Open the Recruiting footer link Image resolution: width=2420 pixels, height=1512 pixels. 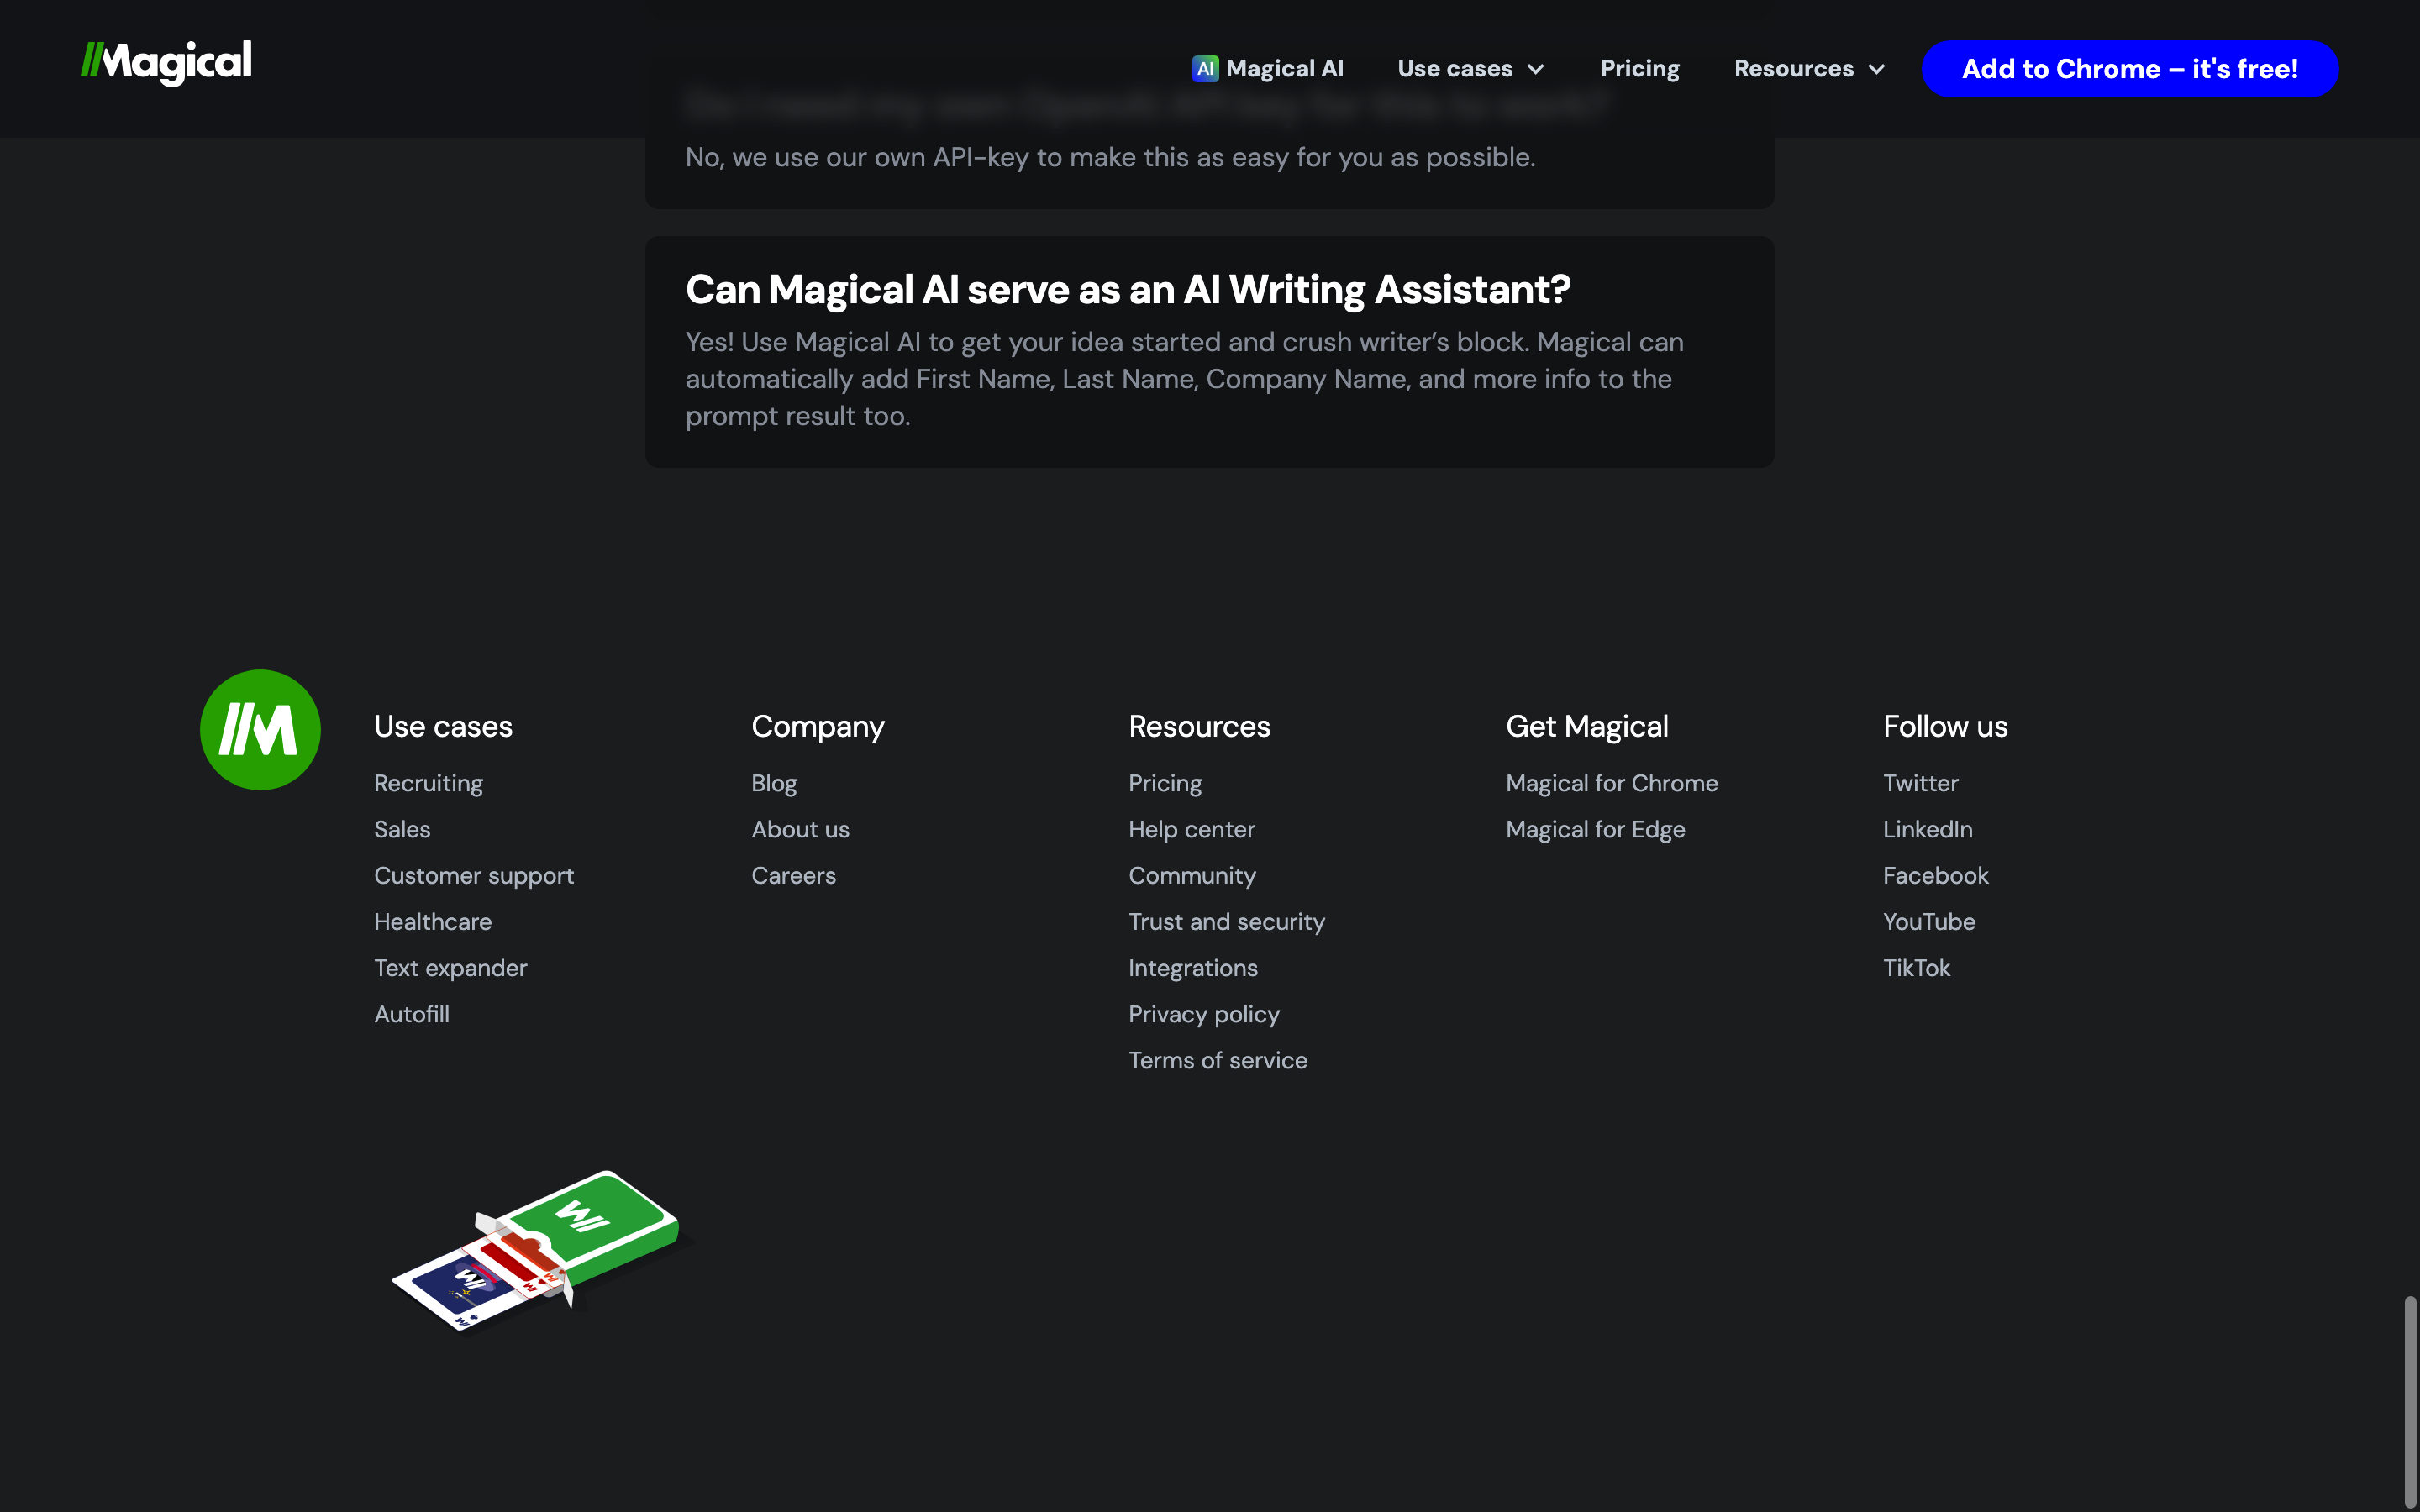pyautogui.click(x=428, y=783)
